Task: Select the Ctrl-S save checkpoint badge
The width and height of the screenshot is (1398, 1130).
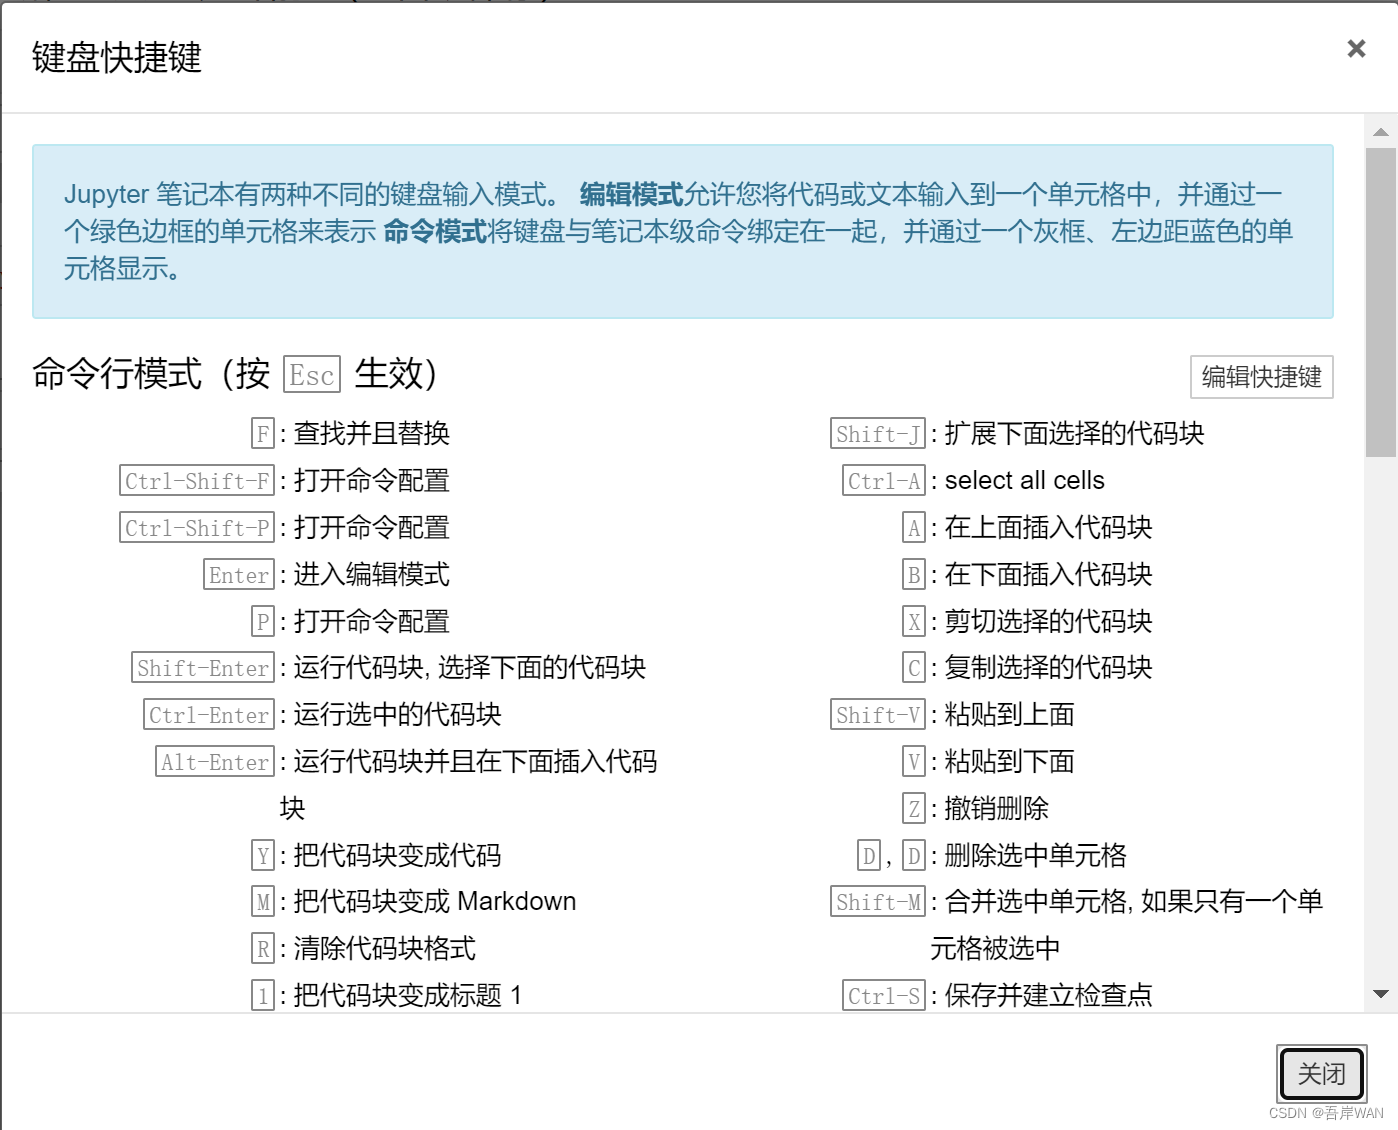Action: [x=883, y=995]
